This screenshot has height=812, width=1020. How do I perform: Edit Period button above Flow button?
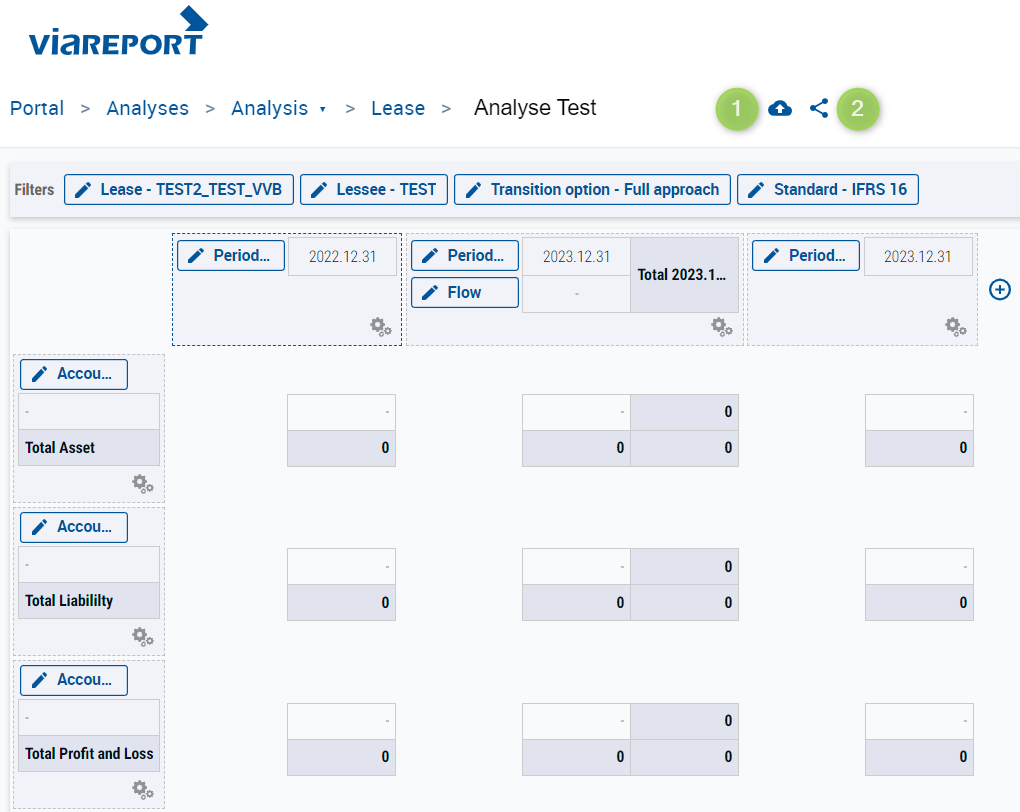[465, 256]
